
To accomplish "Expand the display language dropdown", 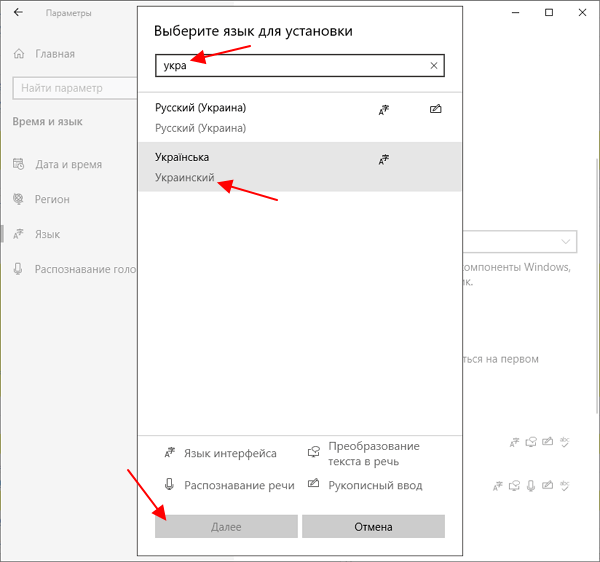I will [520, 241].
